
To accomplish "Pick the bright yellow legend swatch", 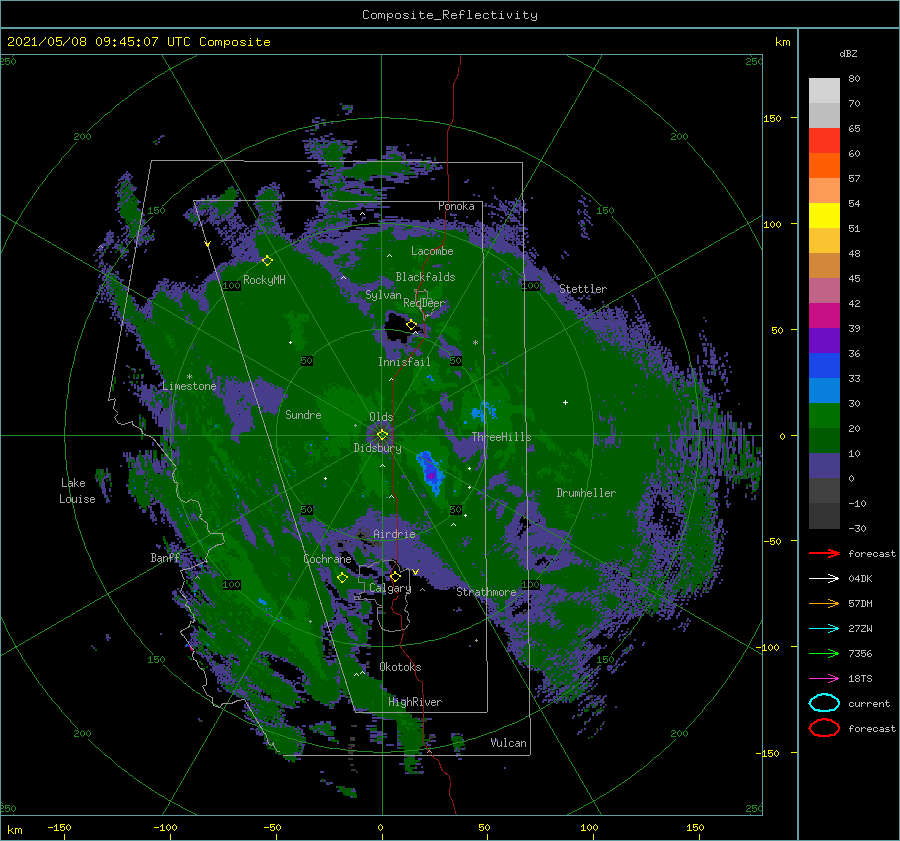I will click(x=824, y=215).
